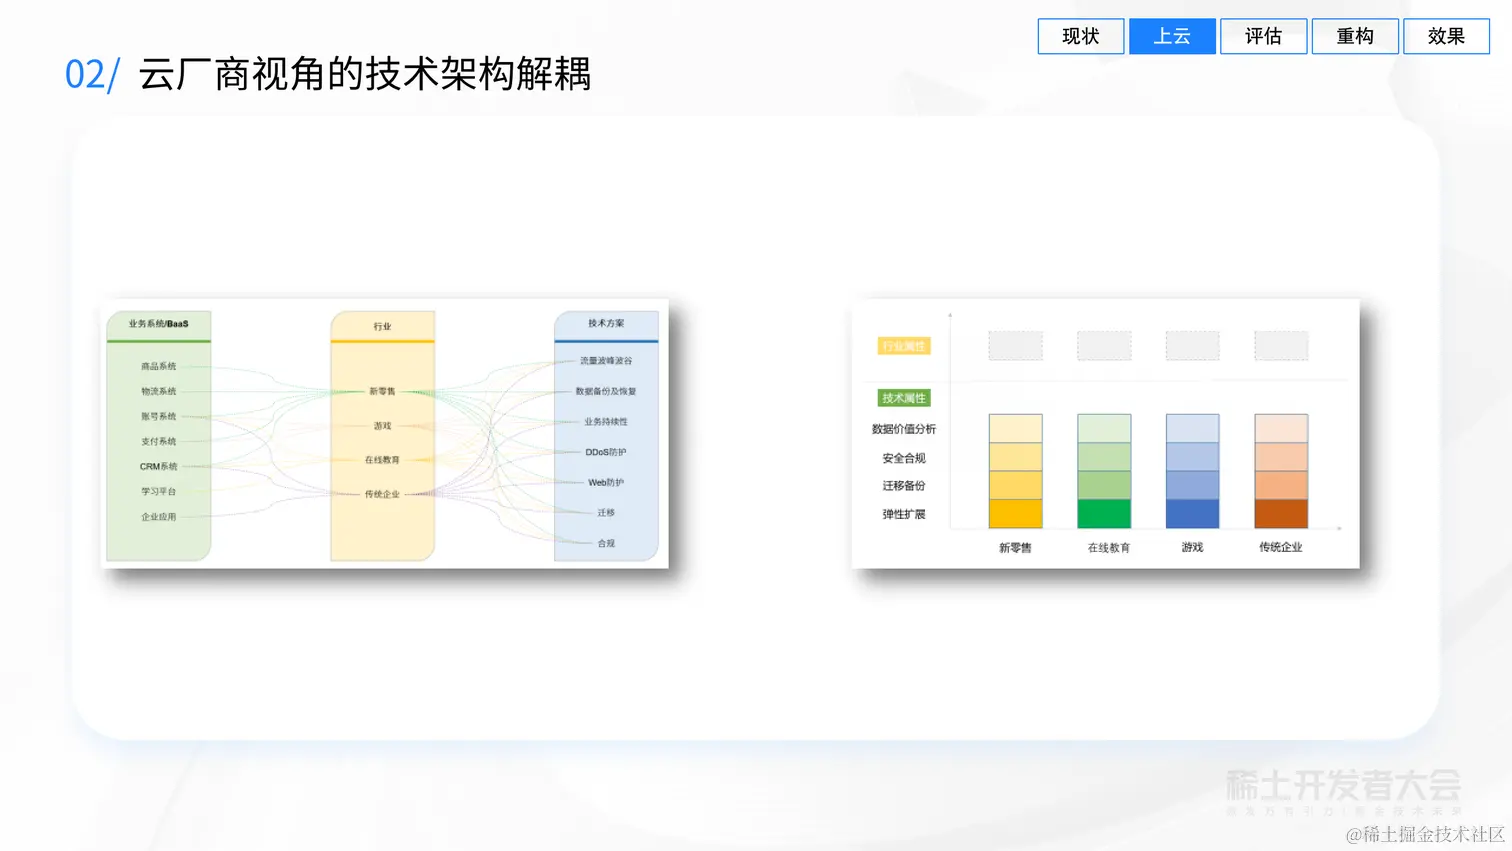Click the 业务系统/BaaS column header
Screen dimensions: 1512x851
coord(158,324)
